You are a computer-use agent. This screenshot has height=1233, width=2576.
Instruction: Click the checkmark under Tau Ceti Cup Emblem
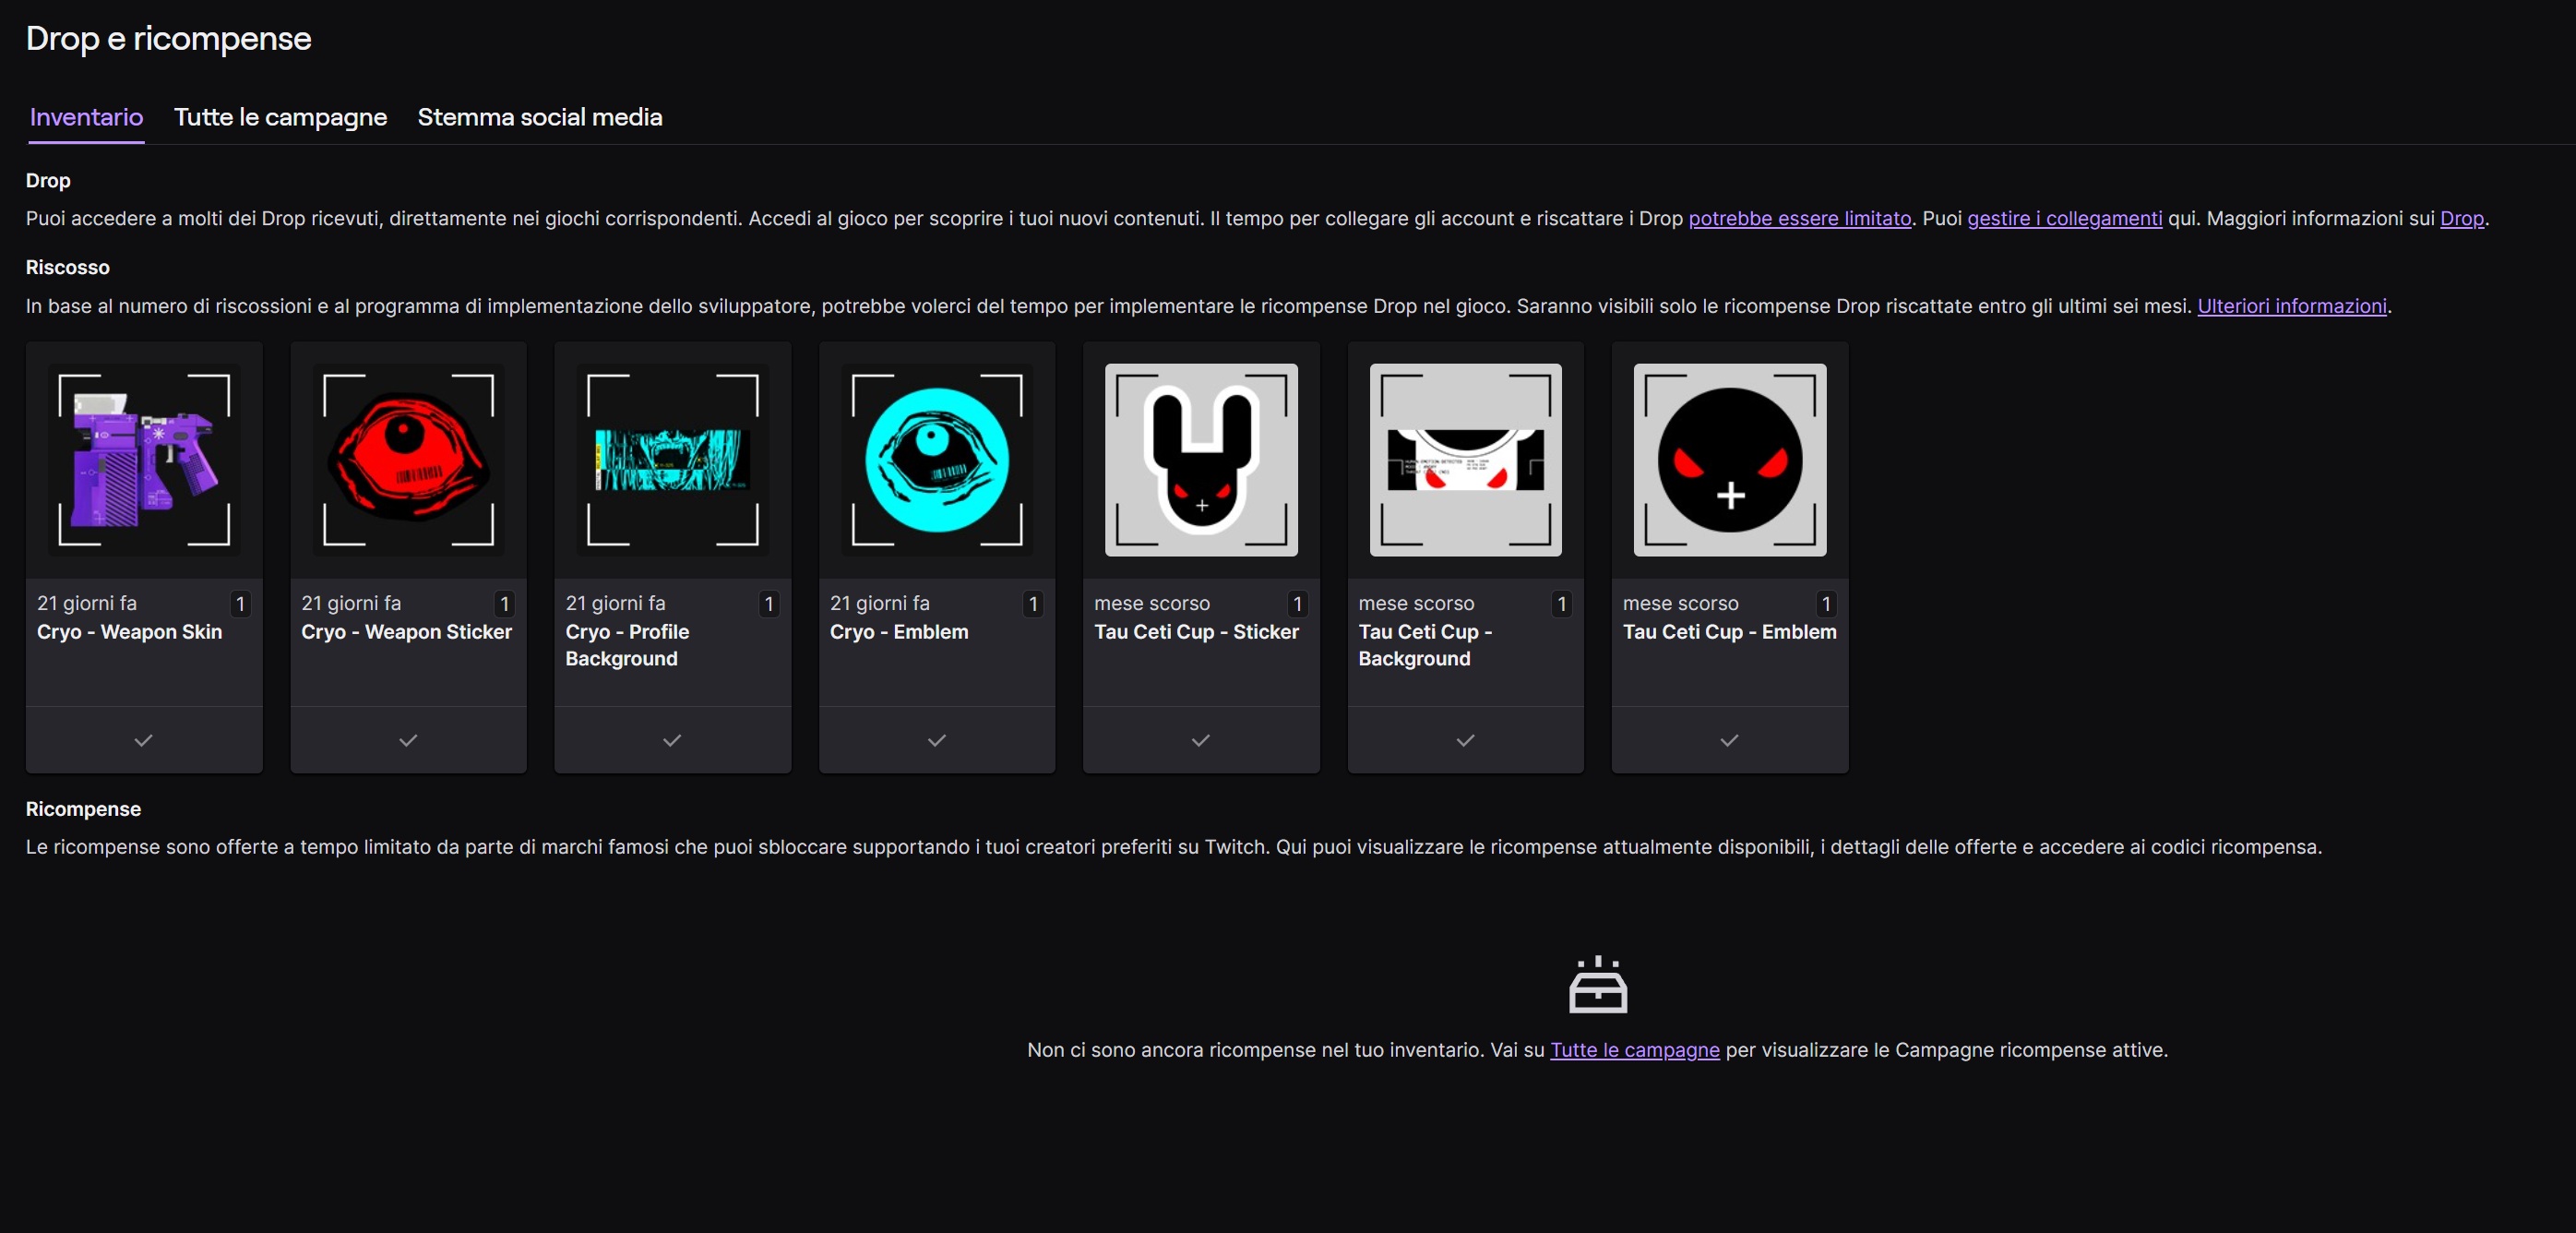point(1729,740)
